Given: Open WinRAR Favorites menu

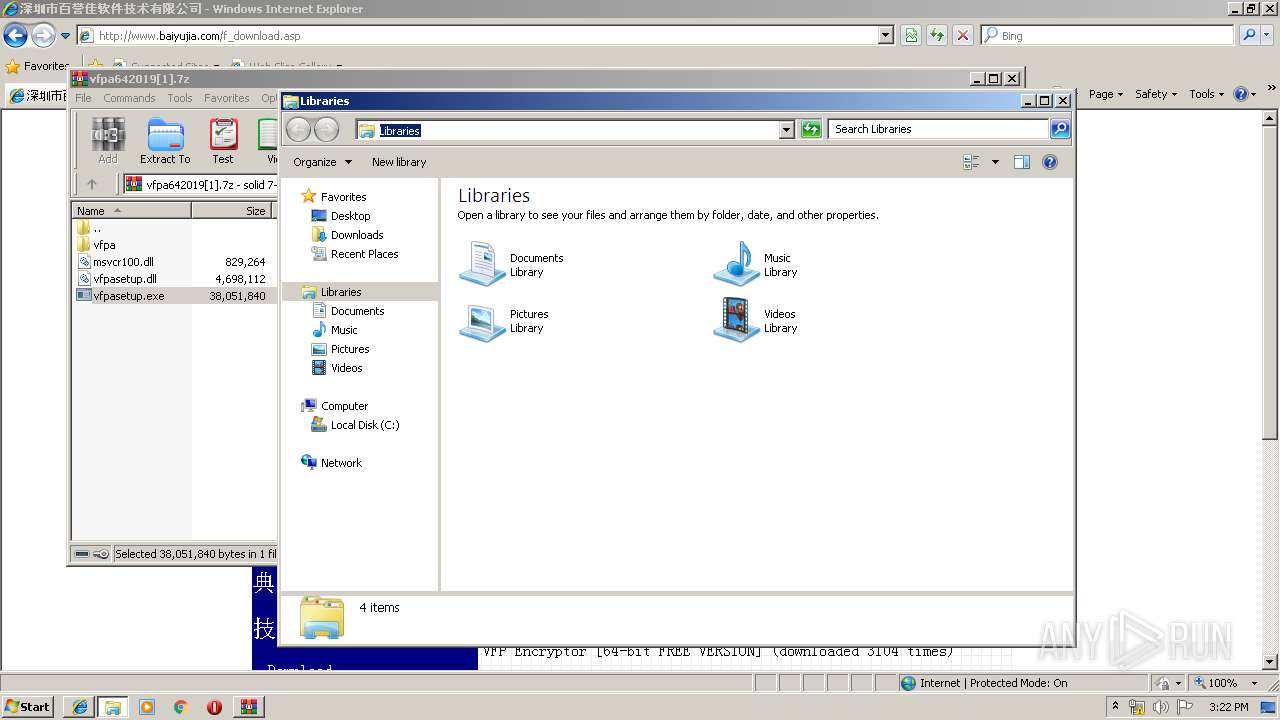Looking at the screenshot, I should coord(227,98).
